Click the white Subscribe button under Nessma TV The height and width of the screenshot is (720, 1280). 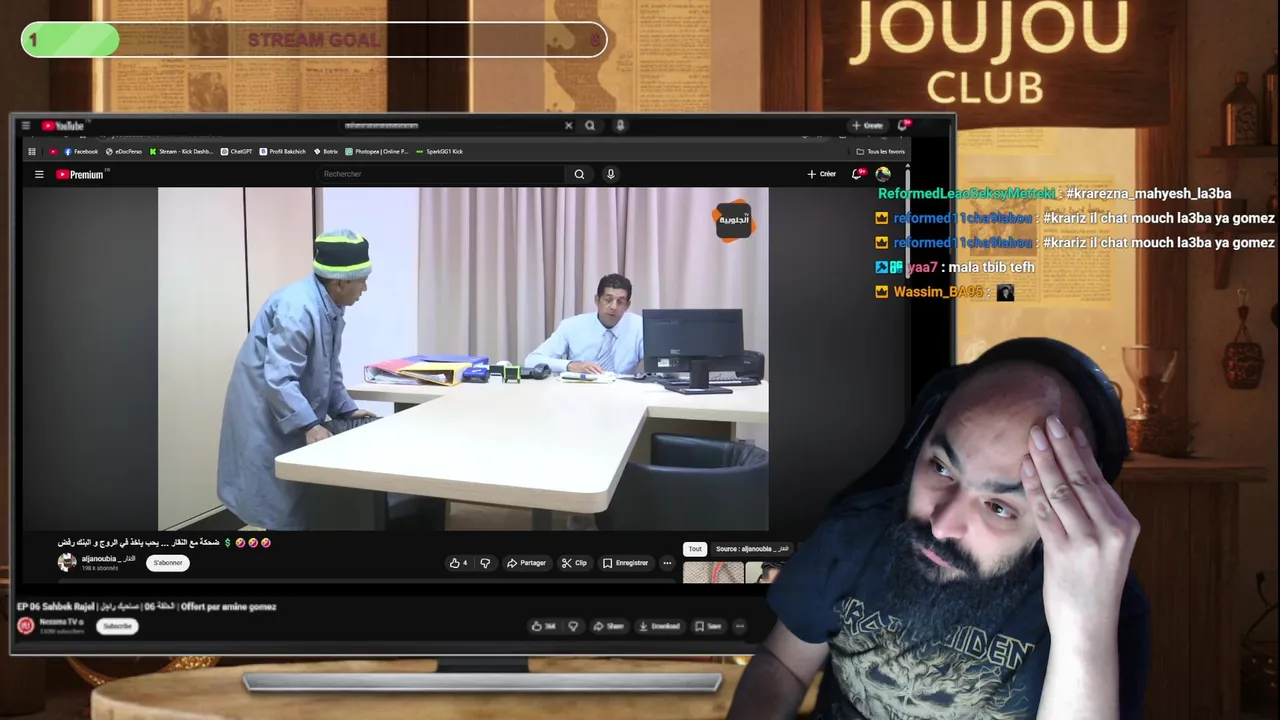[117, 626]
